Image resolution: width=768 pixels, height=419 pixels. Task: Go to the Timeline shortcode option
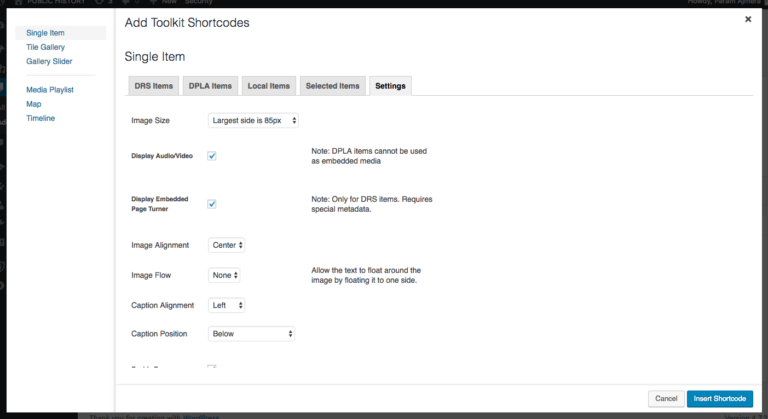(41, 118)
